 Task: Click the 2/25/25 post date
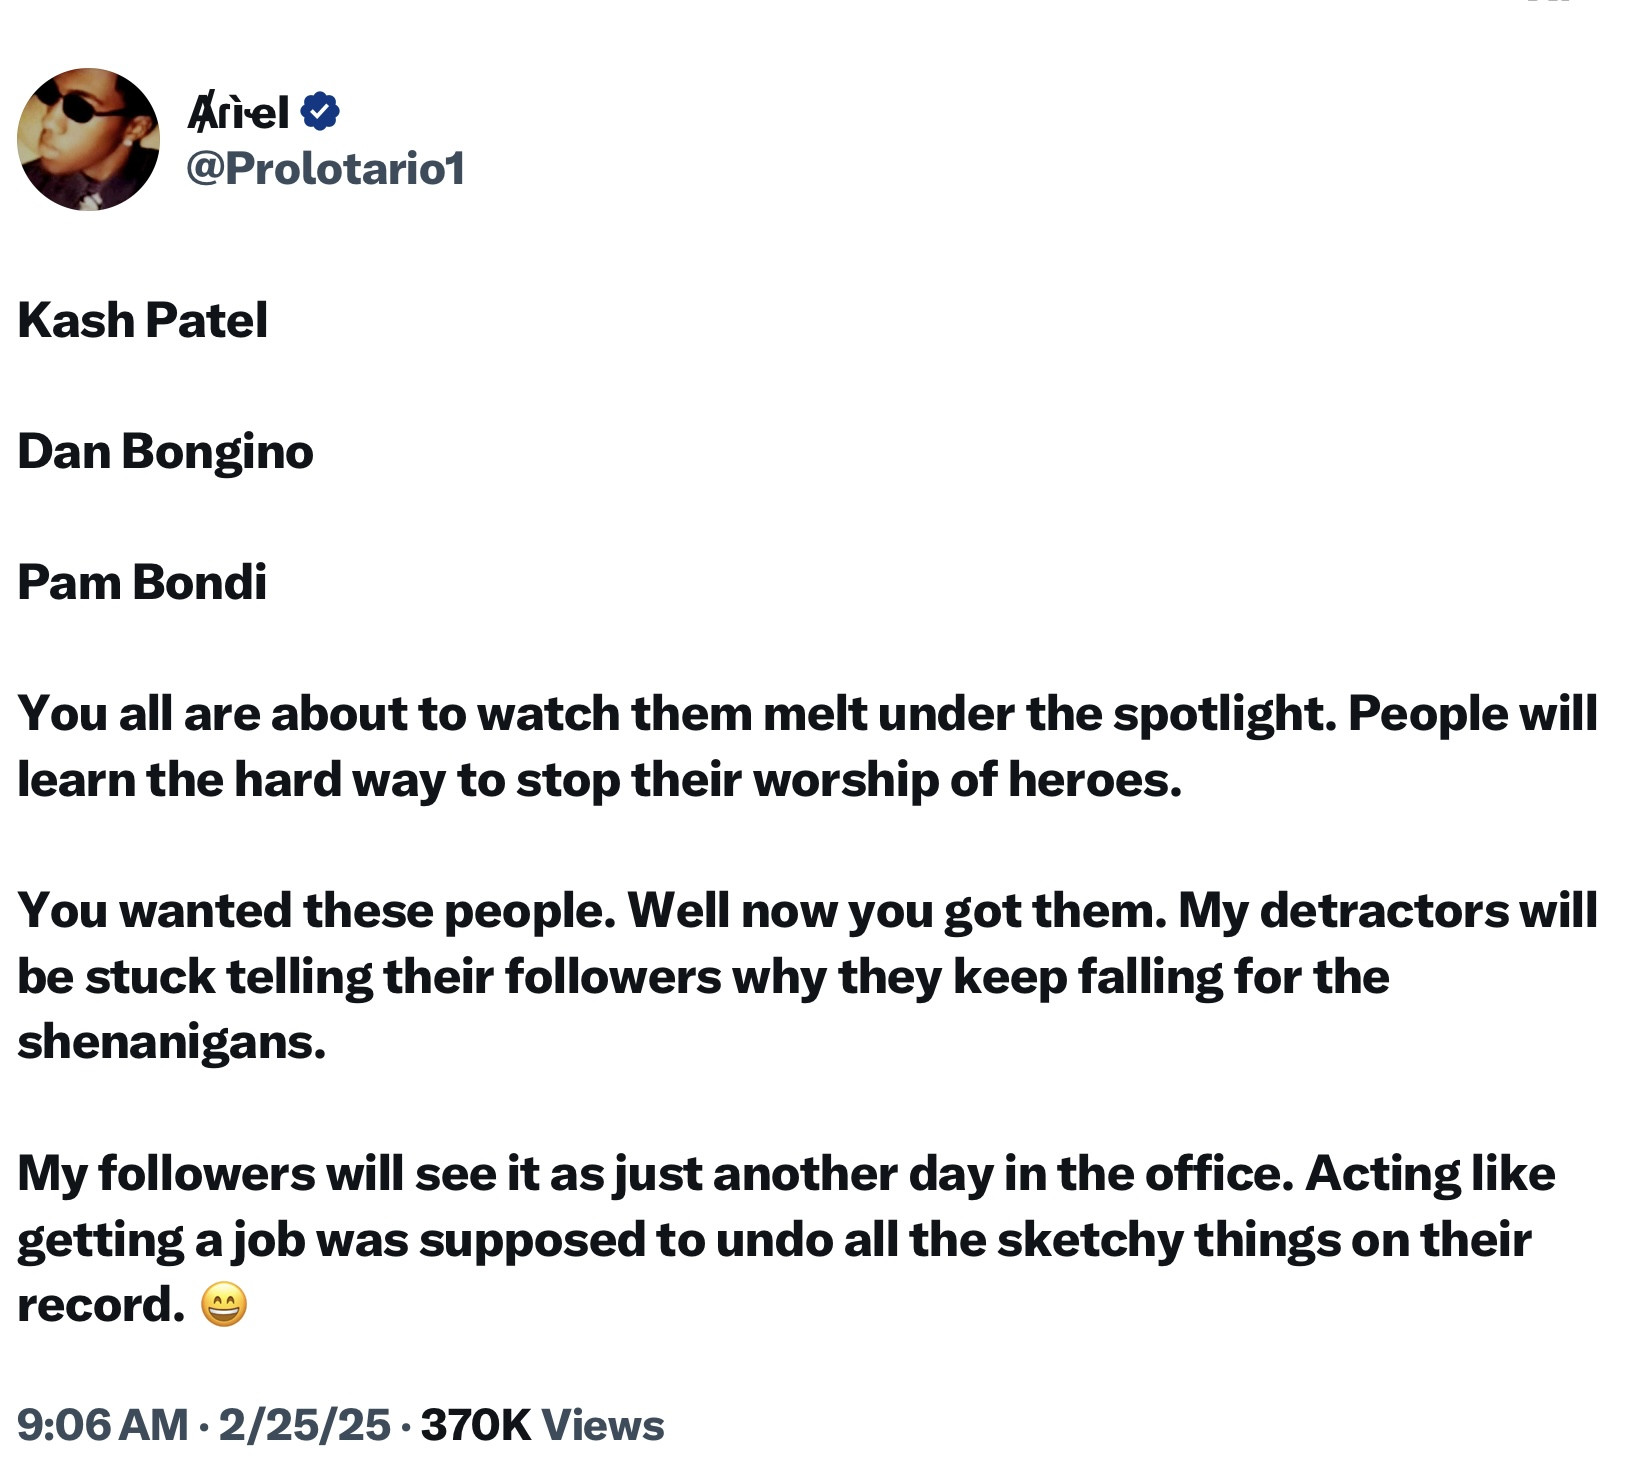[304, 1425]
